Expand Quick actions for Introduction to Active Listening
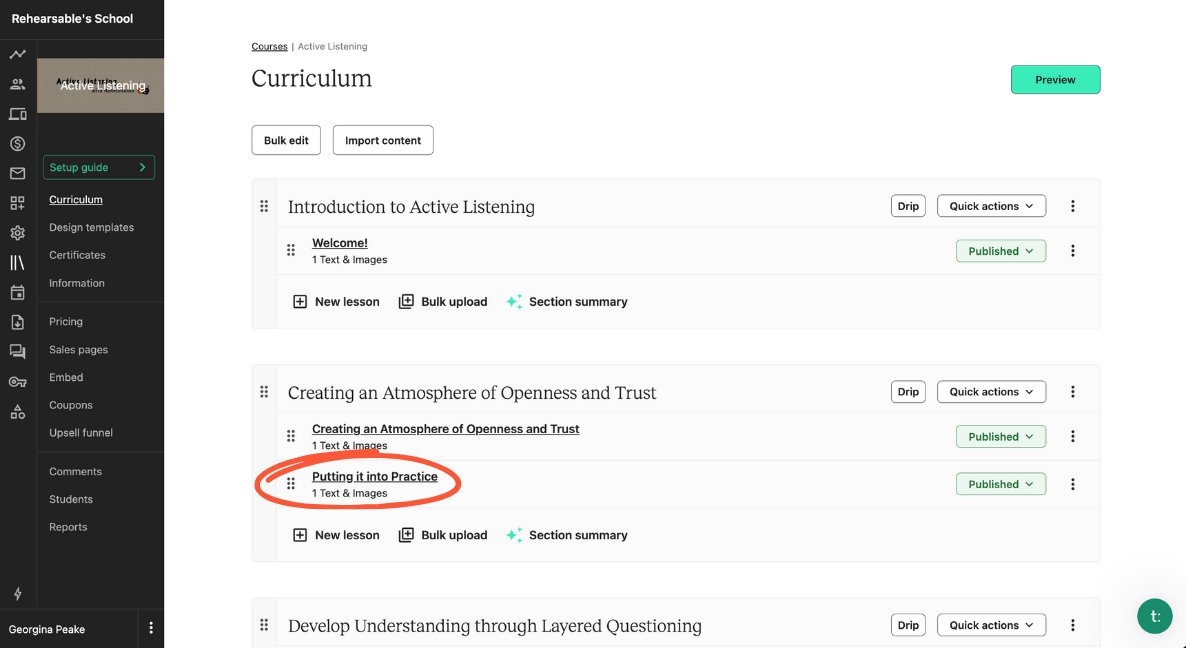 (x=991, y=206)
